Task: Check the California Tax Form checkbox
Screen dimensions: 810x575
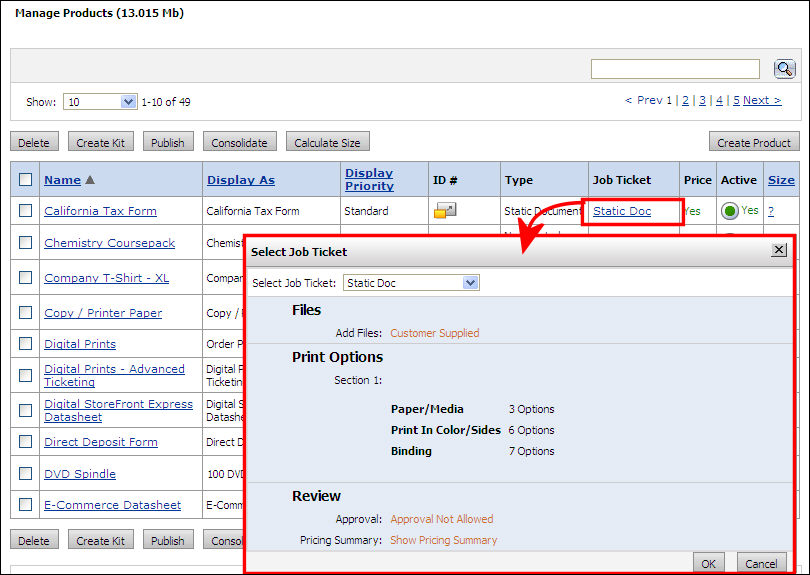Action: point(25,211)
